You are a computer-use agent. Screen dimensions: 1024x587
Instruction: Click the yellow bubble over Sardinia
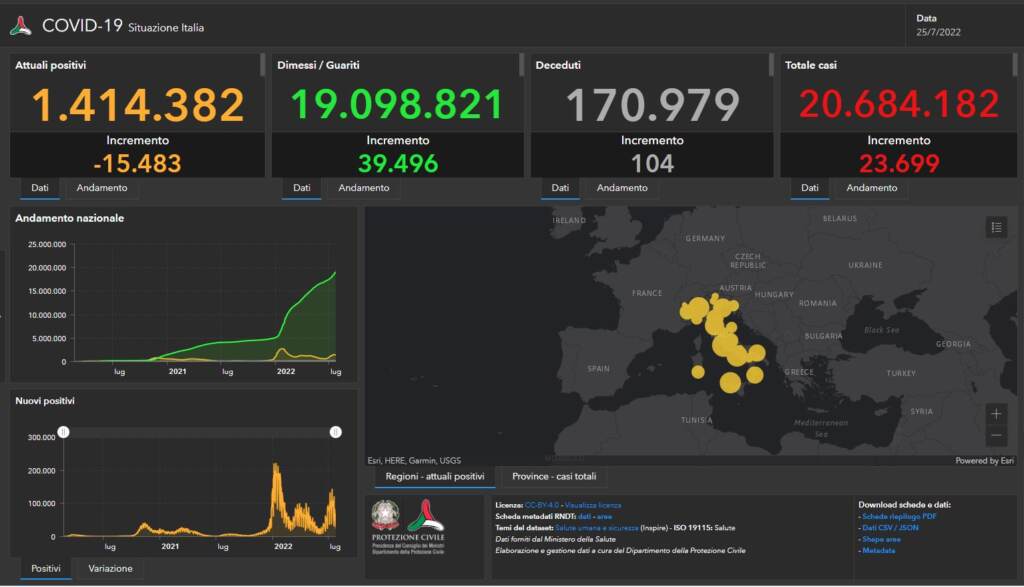[698, 372]
